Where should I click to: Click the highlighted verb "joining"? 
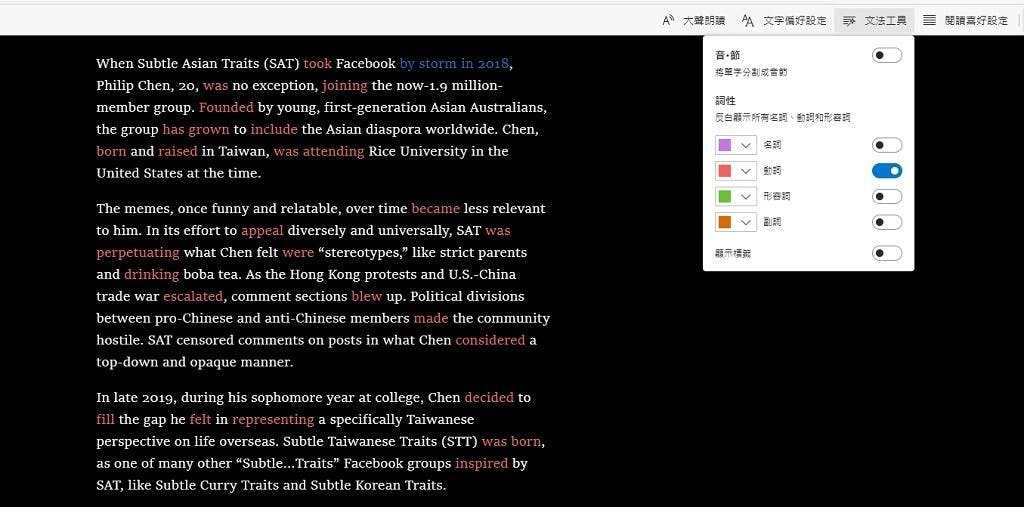[345, 86]
